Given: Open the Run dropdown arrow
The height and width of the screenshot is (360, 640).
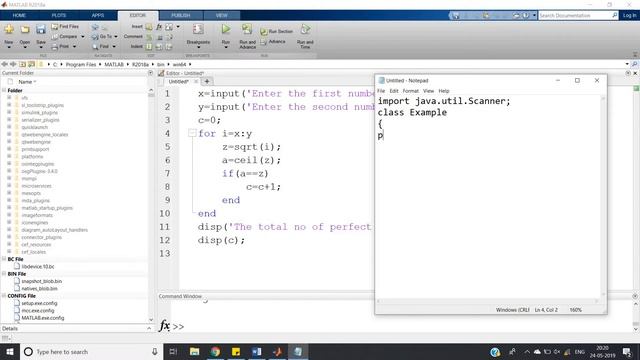Looking at the screenshot, I should point(226,47).
